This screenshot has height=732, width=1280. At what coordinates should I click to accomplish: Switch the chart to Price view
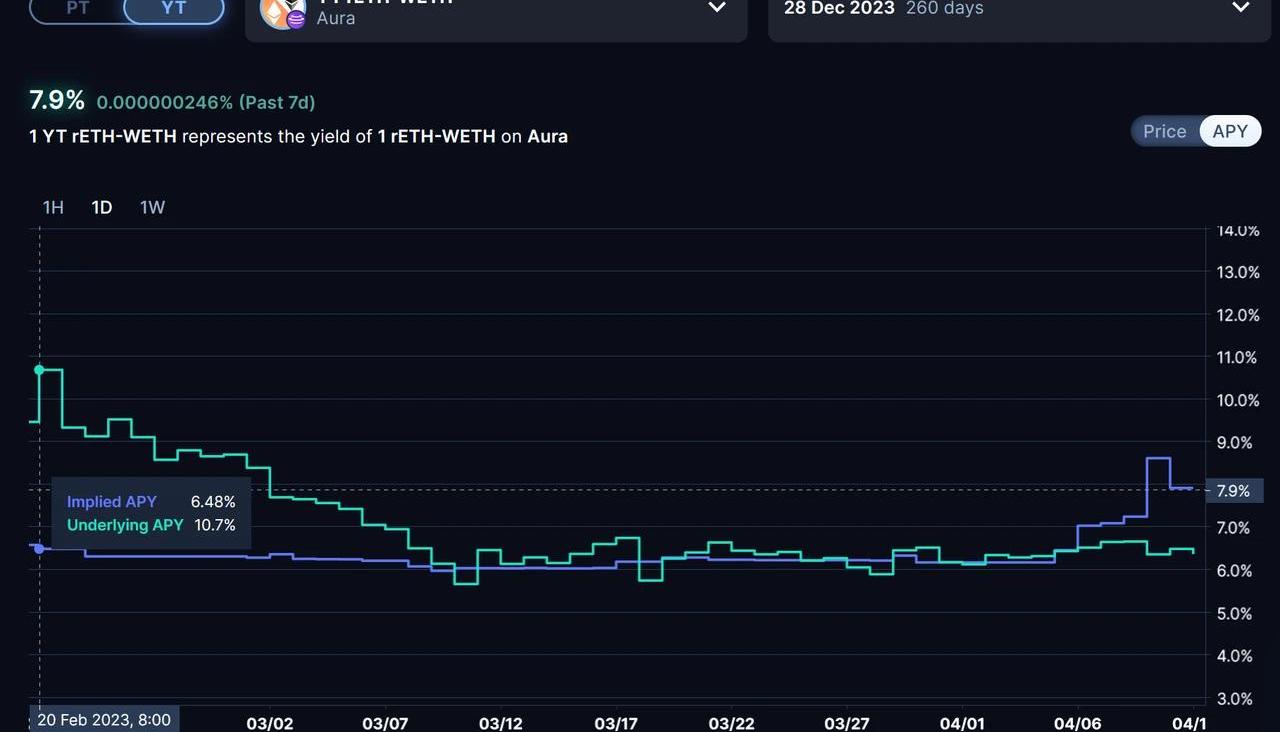(x=1164, y=131)
